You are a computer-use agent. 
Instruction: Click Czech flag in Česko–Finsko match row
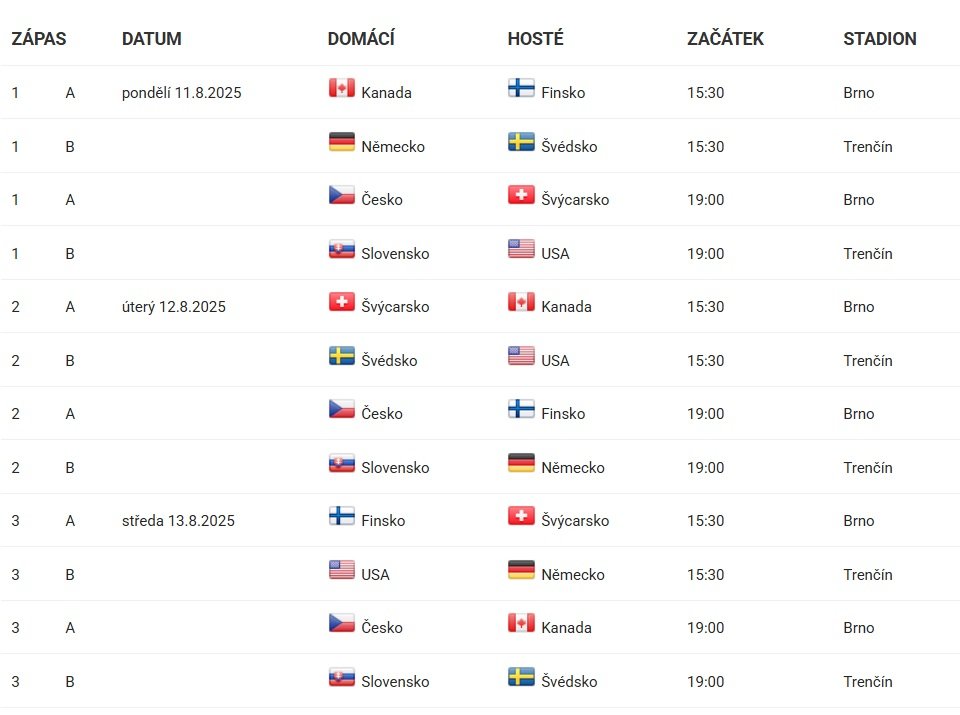point(342,409)
